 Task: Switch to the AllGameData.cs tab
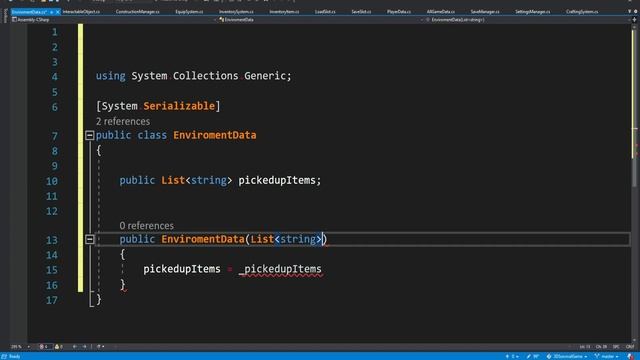[440, 12]
